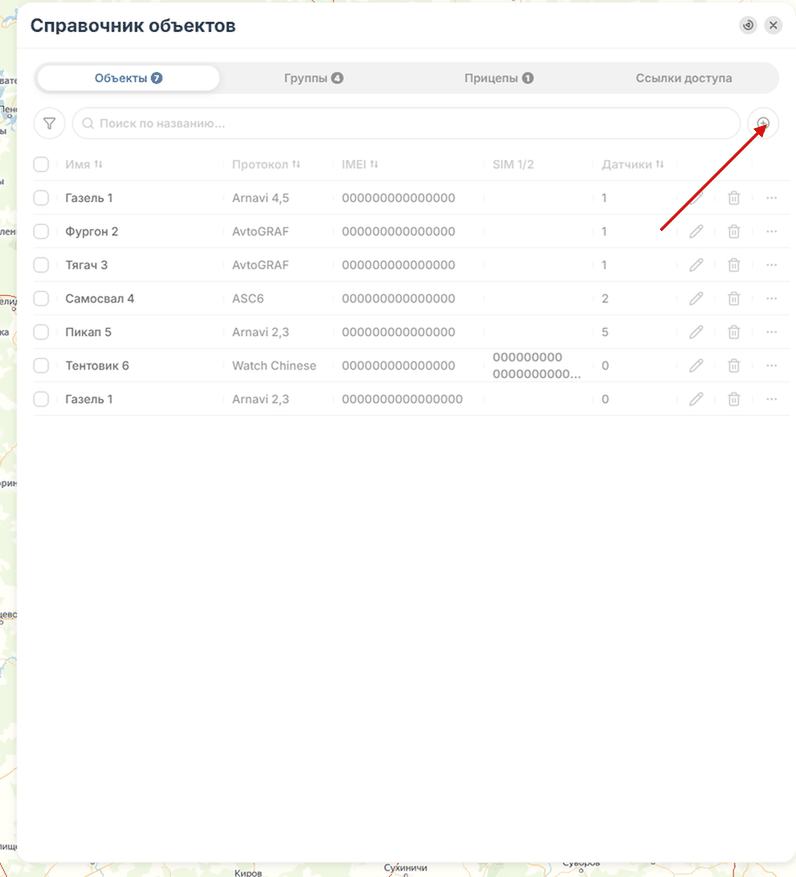796x877 pixels.
Task: Focus the Поиск по названию search field
Action: (x=406, y=123)
